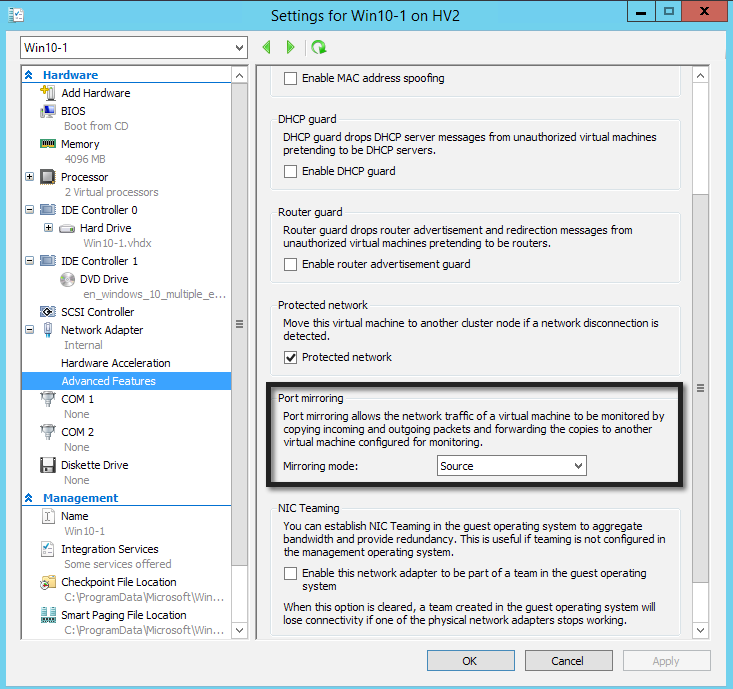This screenshot has height=689, width=733.
Task: Click the left pane scroll down arrow
Action: pos(239,630)
